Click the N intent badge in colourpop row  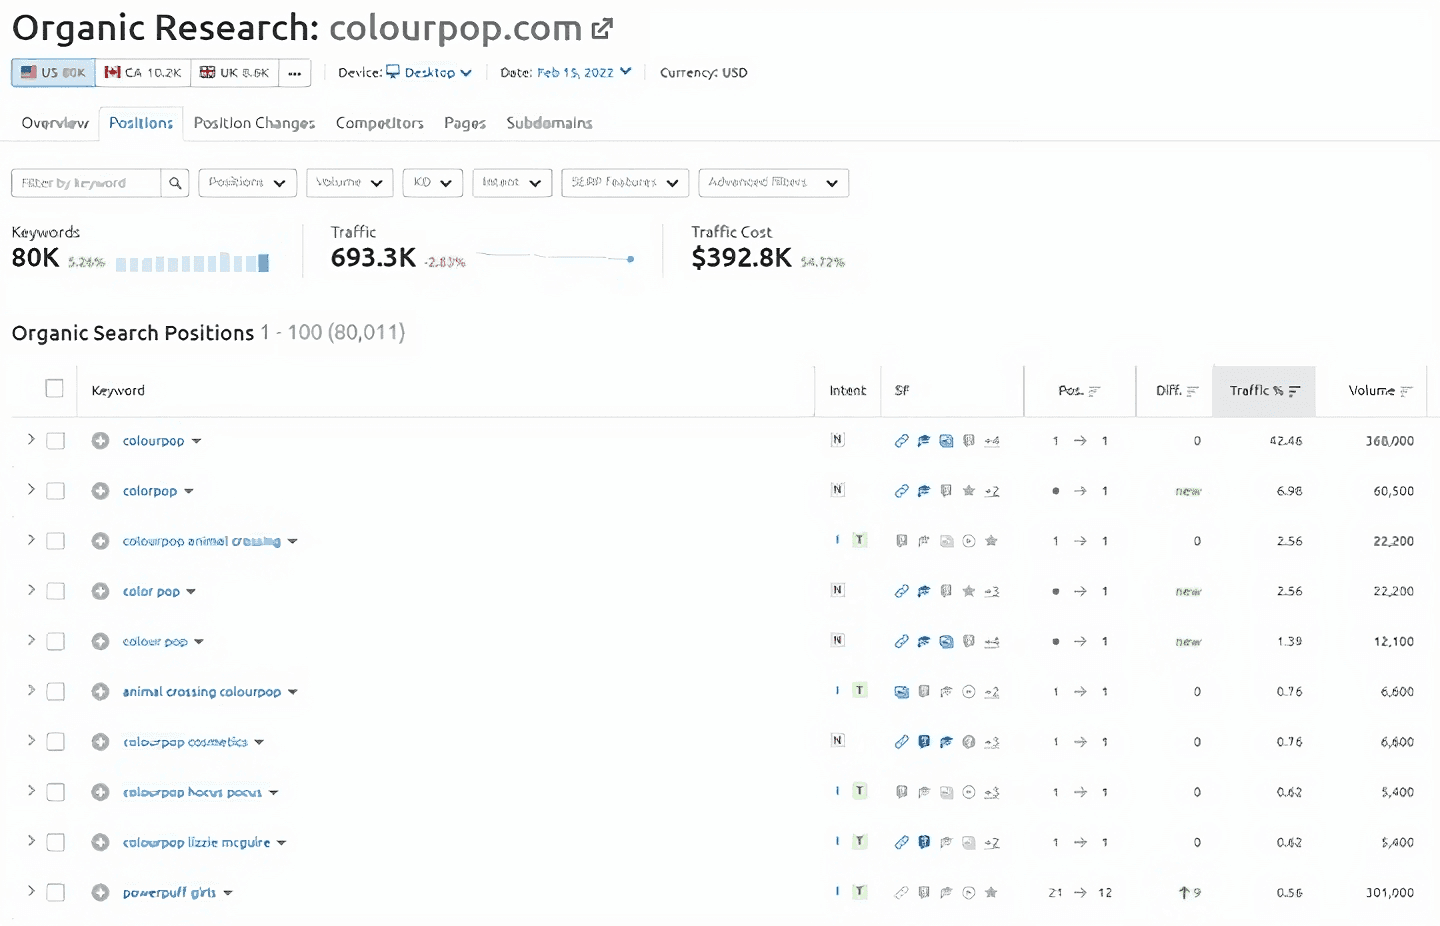point(838,440)
